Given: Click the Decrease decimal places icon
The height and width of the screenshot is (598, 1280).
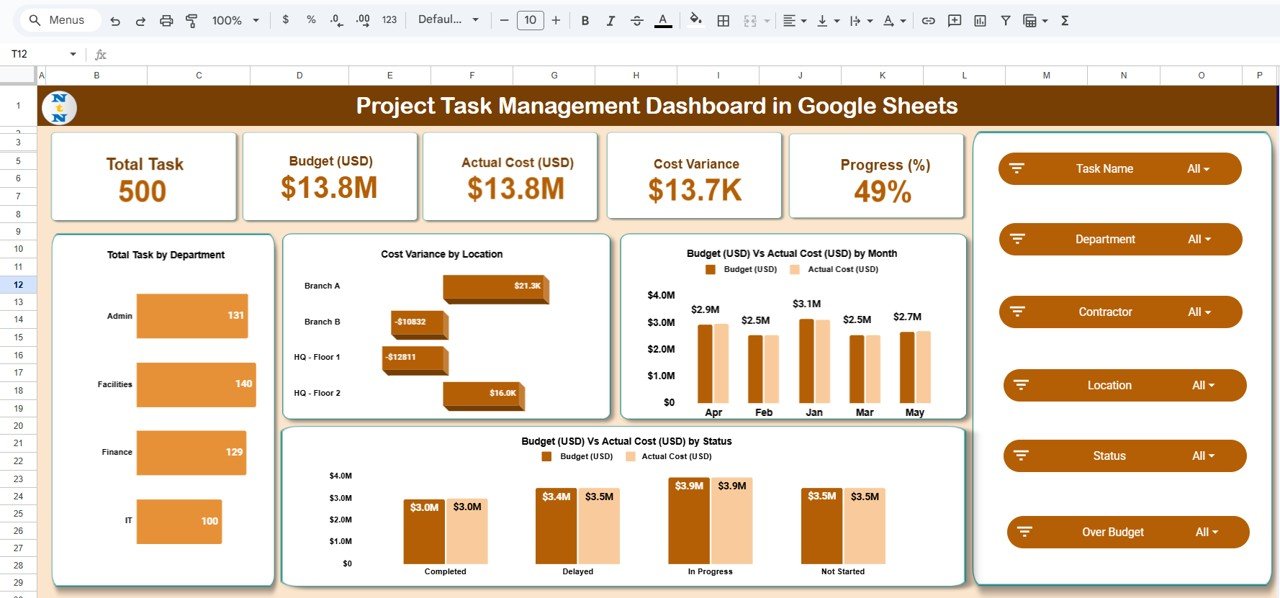Looking at the screenshot, I should (333, 19).
